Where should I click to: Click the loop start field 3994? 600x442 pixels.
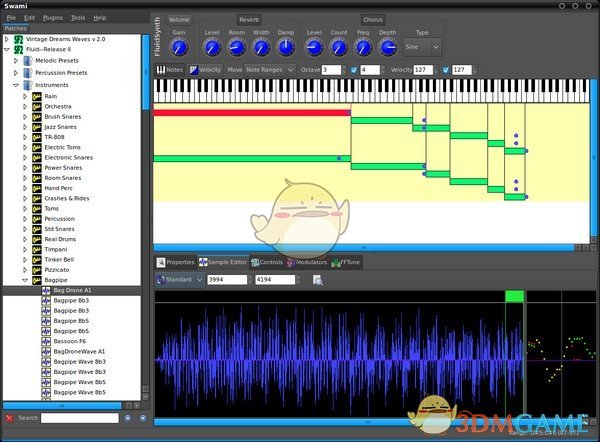[227, 280]
